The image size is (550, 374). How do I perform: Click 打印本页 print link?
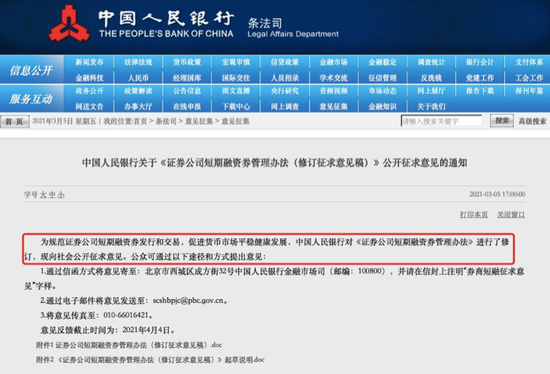pos(474,214)
